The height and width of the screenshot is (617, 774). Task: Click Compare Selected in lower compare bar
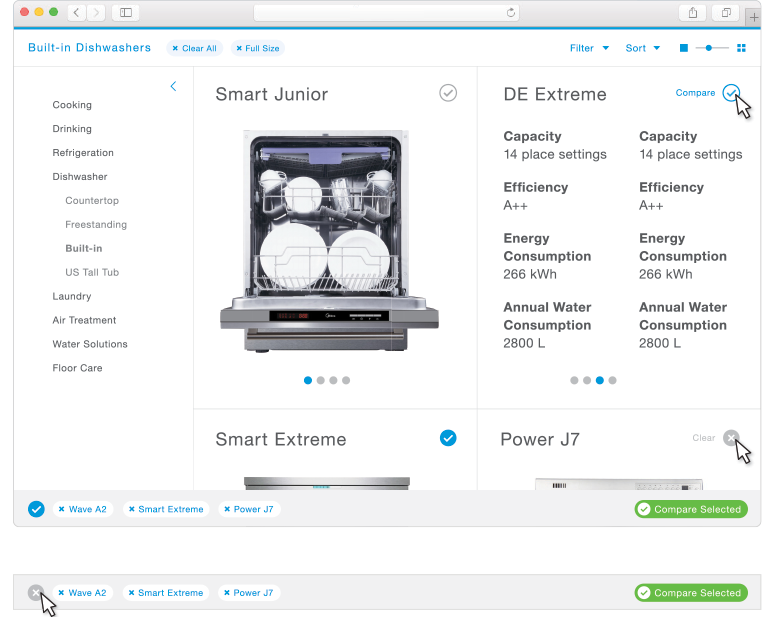[x=691, y=592]
